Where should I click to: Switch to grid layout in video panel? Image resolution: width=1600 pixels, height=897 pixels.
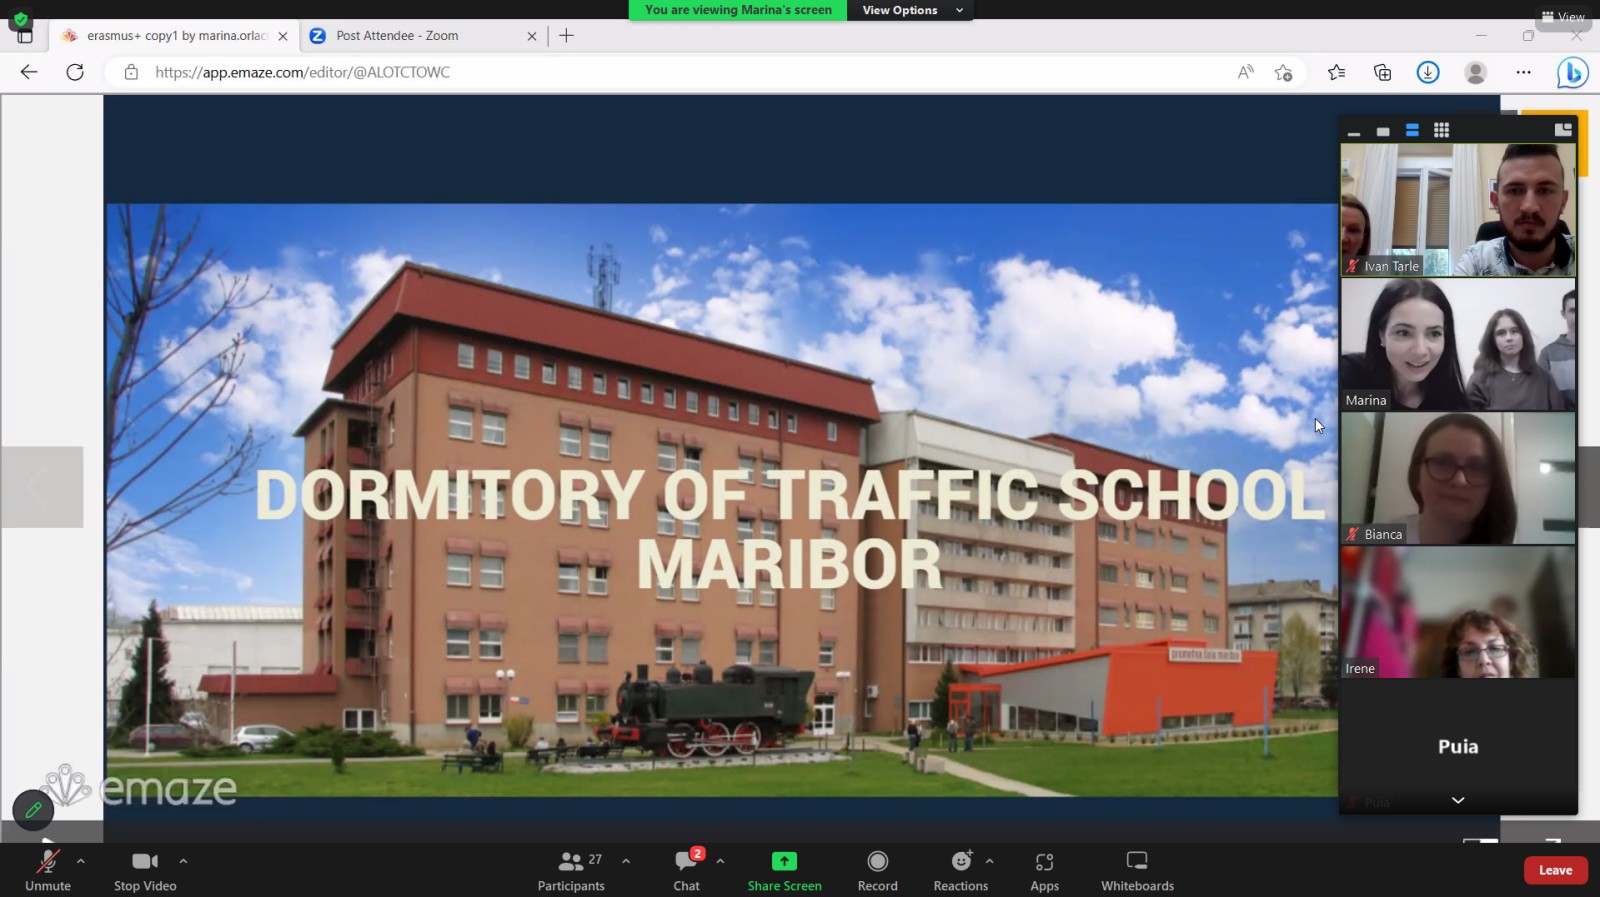pyautogui.click(x=1441, y=130)
